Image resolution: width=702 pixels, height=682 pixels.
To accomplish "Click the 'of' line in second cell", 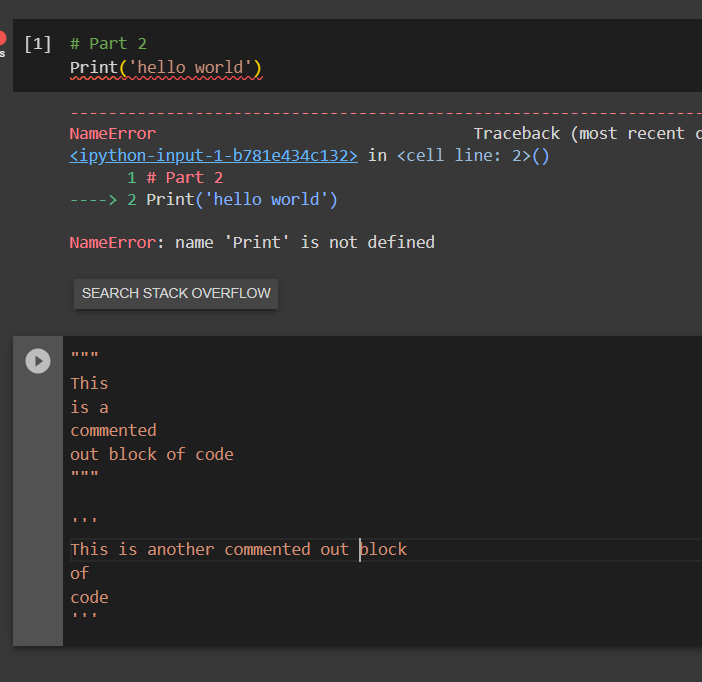I will [x=80, y=573].
